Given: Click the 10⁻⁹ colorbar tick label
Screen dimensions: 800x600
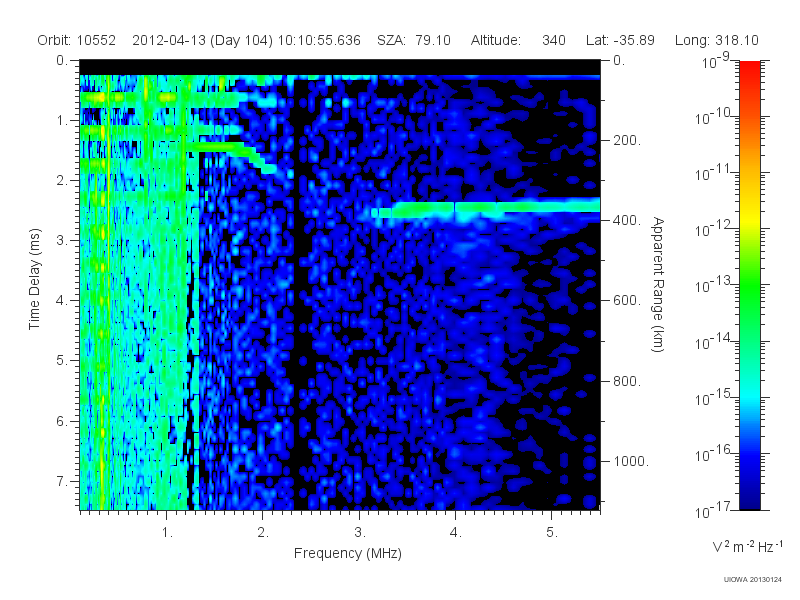Looking at the screenshot, I should point(716,61).
